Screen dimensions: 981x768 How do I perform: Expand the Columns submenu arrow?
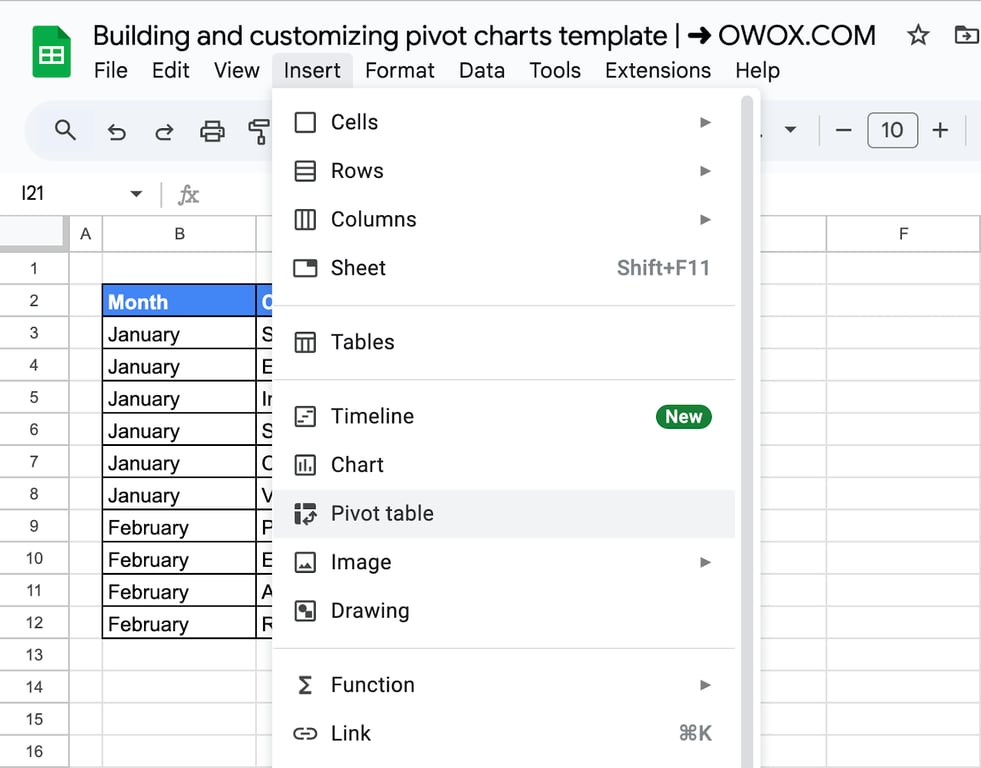(705, 220)
